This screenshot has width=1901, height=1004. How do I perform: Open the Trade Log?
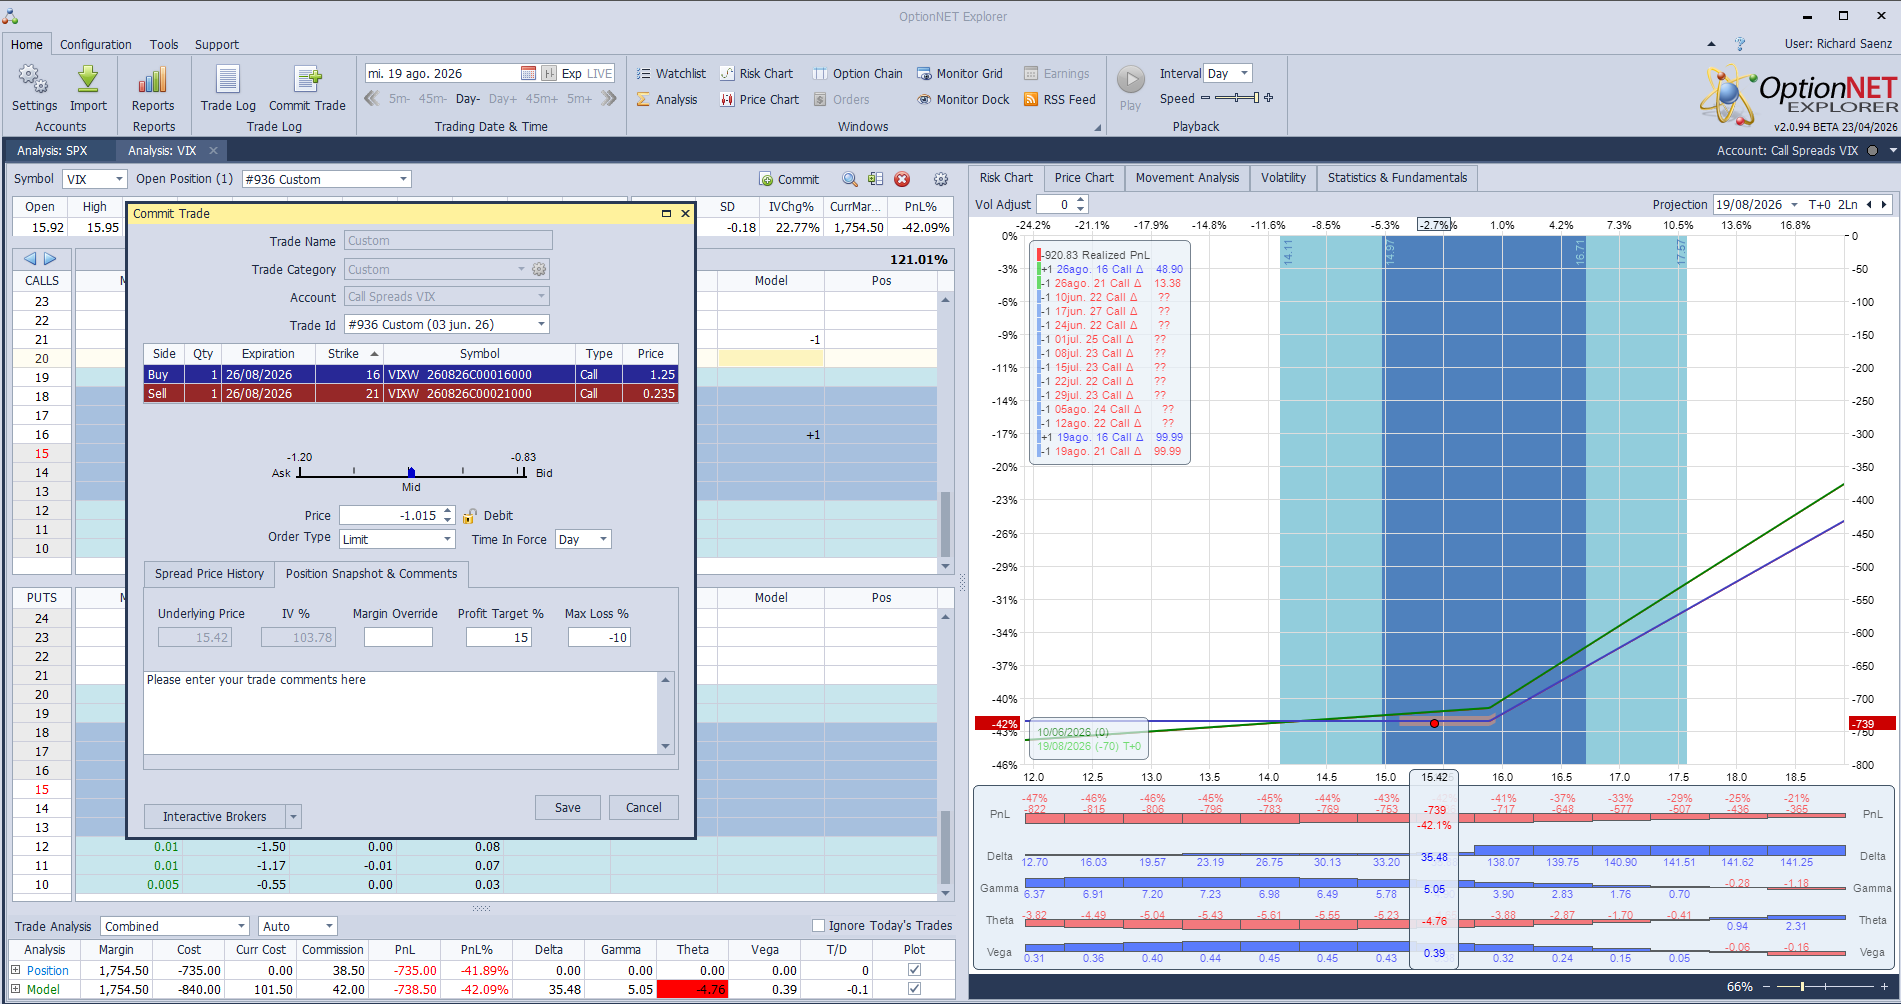[x=228, y=88]
